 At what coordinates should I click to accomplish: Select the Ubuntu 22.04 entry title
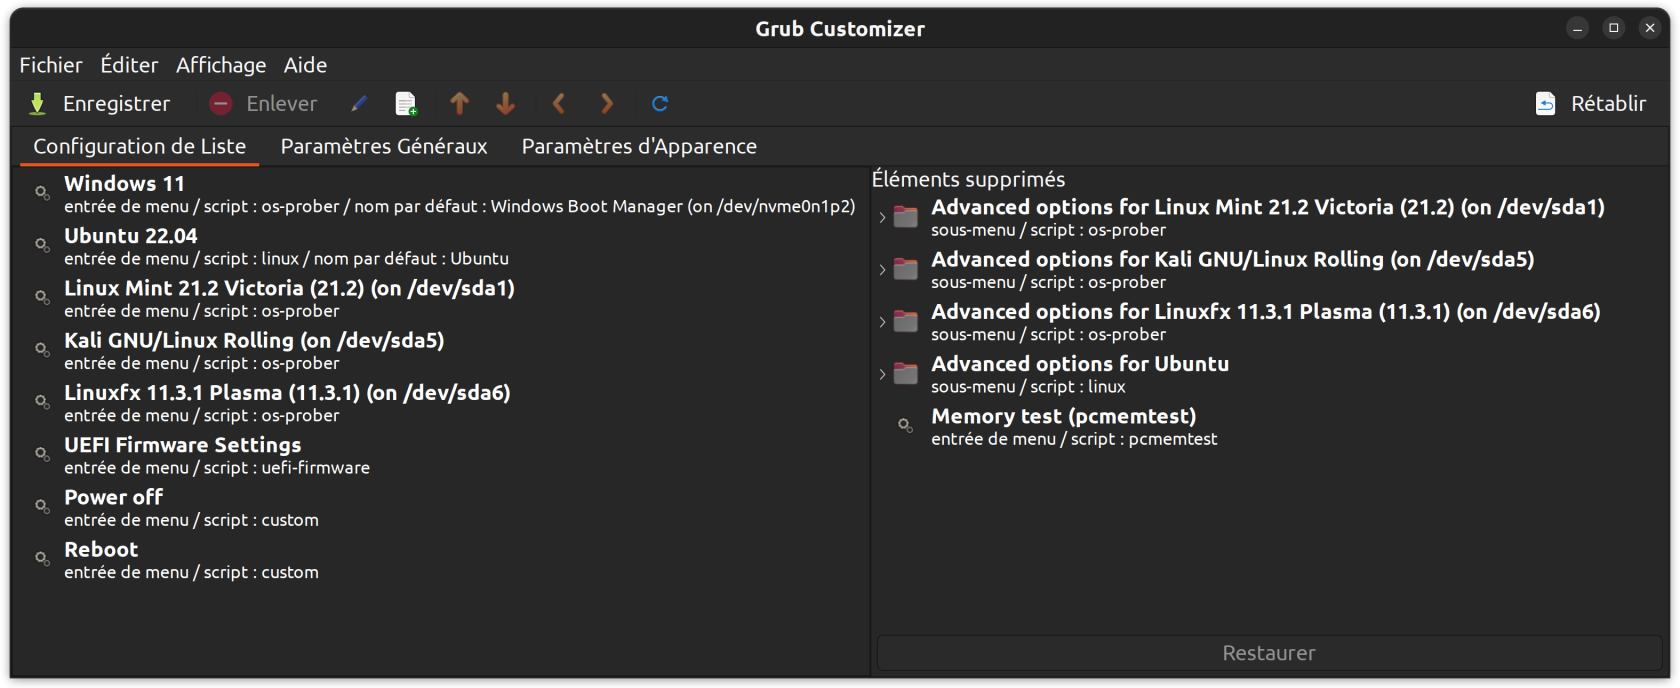(x=131, y=236)
